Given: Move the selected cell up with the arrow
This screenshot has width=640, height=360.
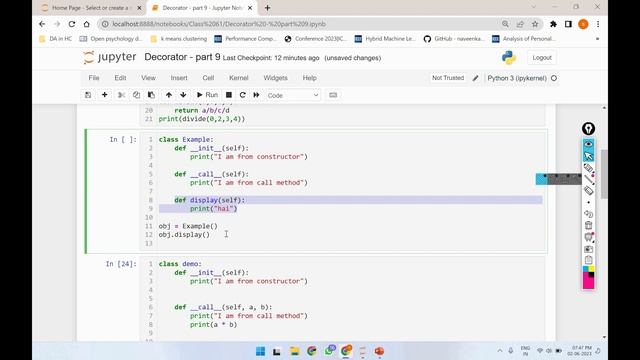Looking at the screenshot, I should [169, 95].
